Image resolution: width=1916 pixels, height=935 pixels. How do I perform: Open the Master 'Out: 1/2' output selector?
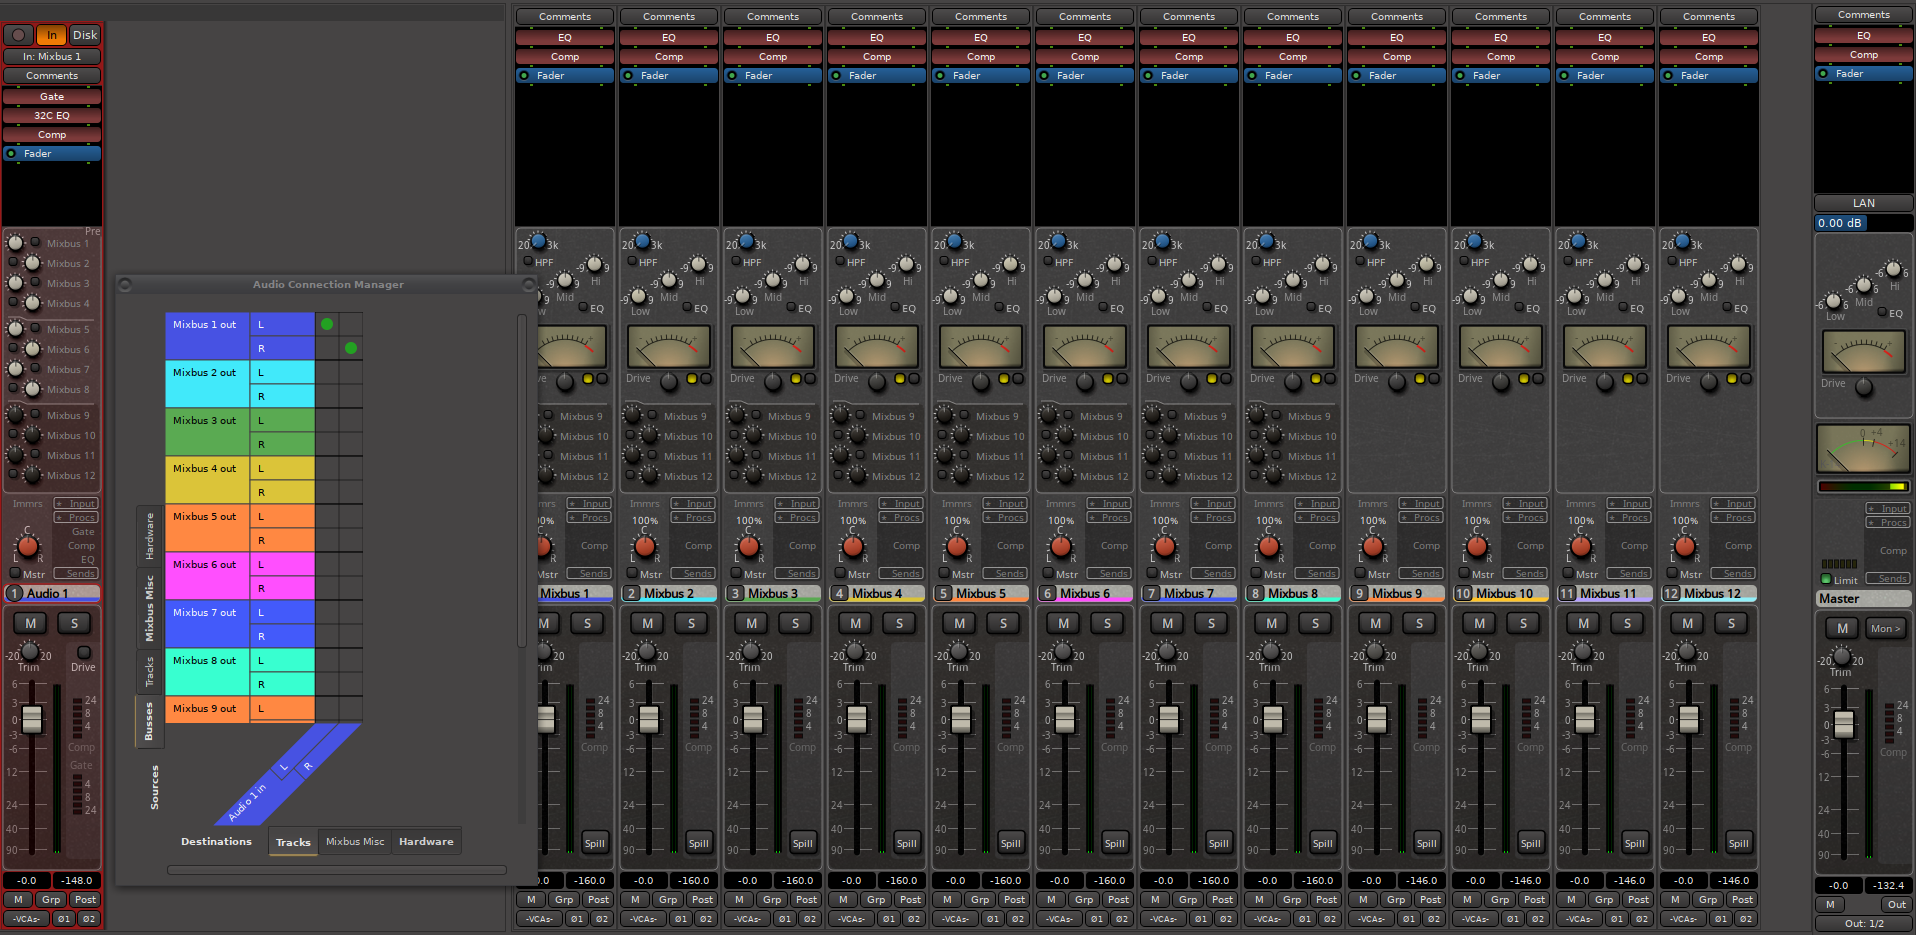tap(1864, 923)
